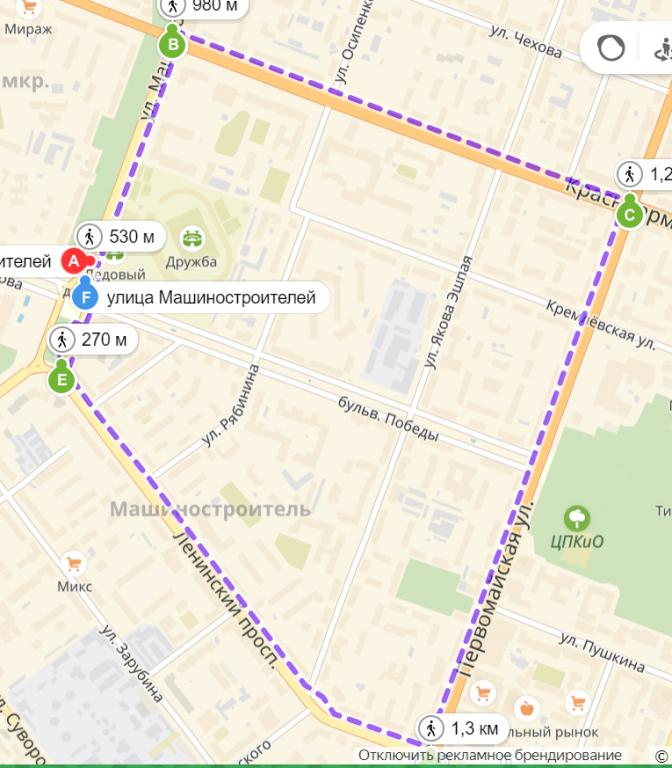This screenshot has width=672, height=768.
Task: Click green waypoint marker E
Action: point(61,379)
